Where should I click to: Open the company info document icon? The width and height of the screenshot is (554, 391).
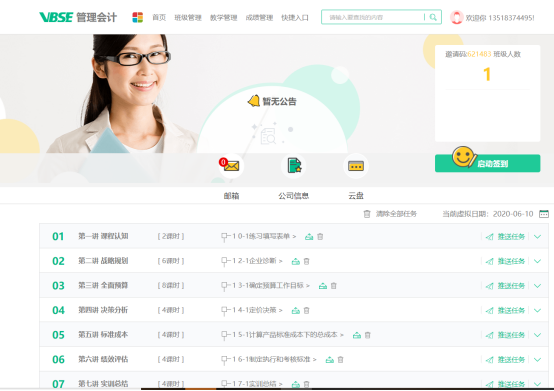tap(294, 165)
